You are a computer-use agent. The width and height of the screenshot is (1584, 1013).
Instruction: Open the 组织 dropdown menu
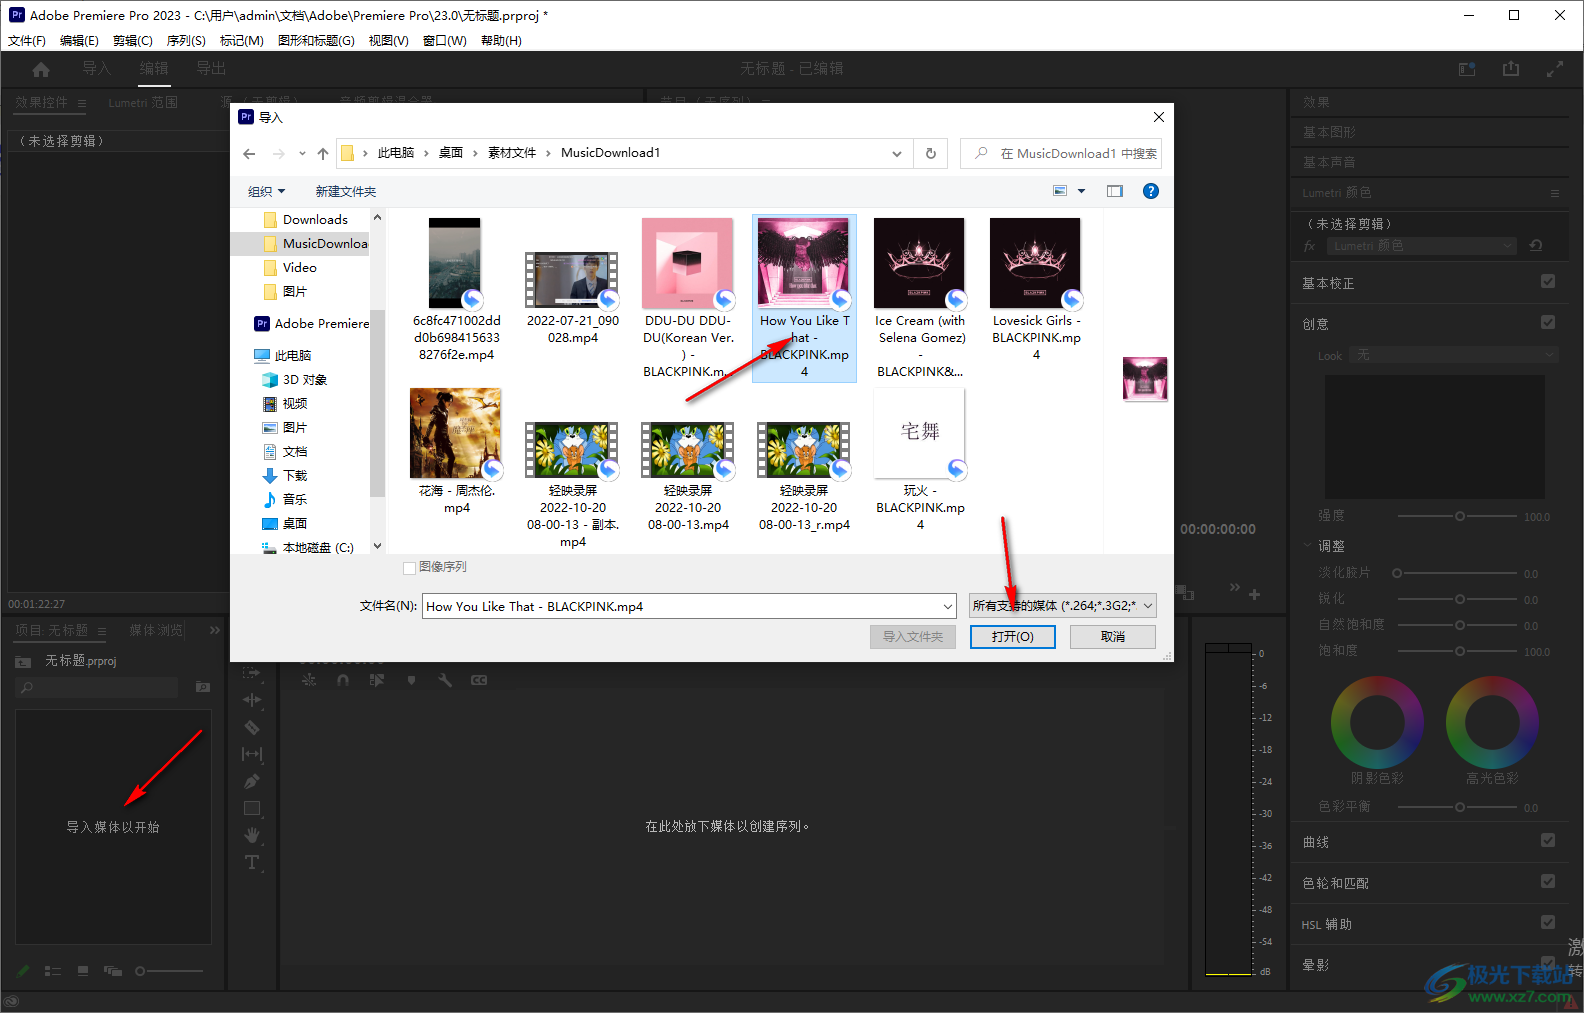click(x=267, y=191)
